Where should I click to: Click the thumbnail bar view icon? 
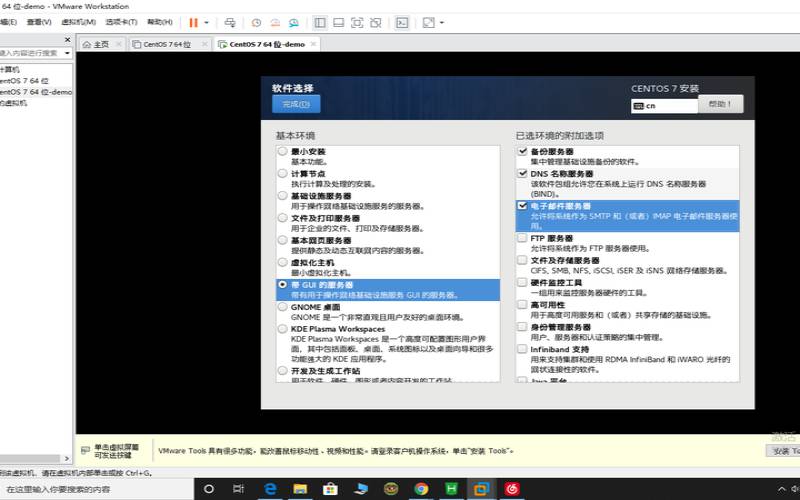(338, 22)
